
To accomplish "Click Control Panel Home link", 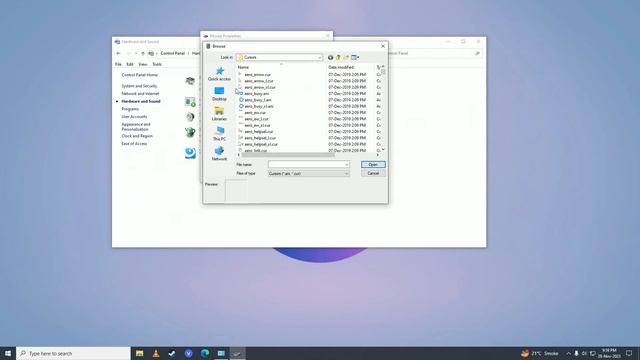I will pos(140,75).
